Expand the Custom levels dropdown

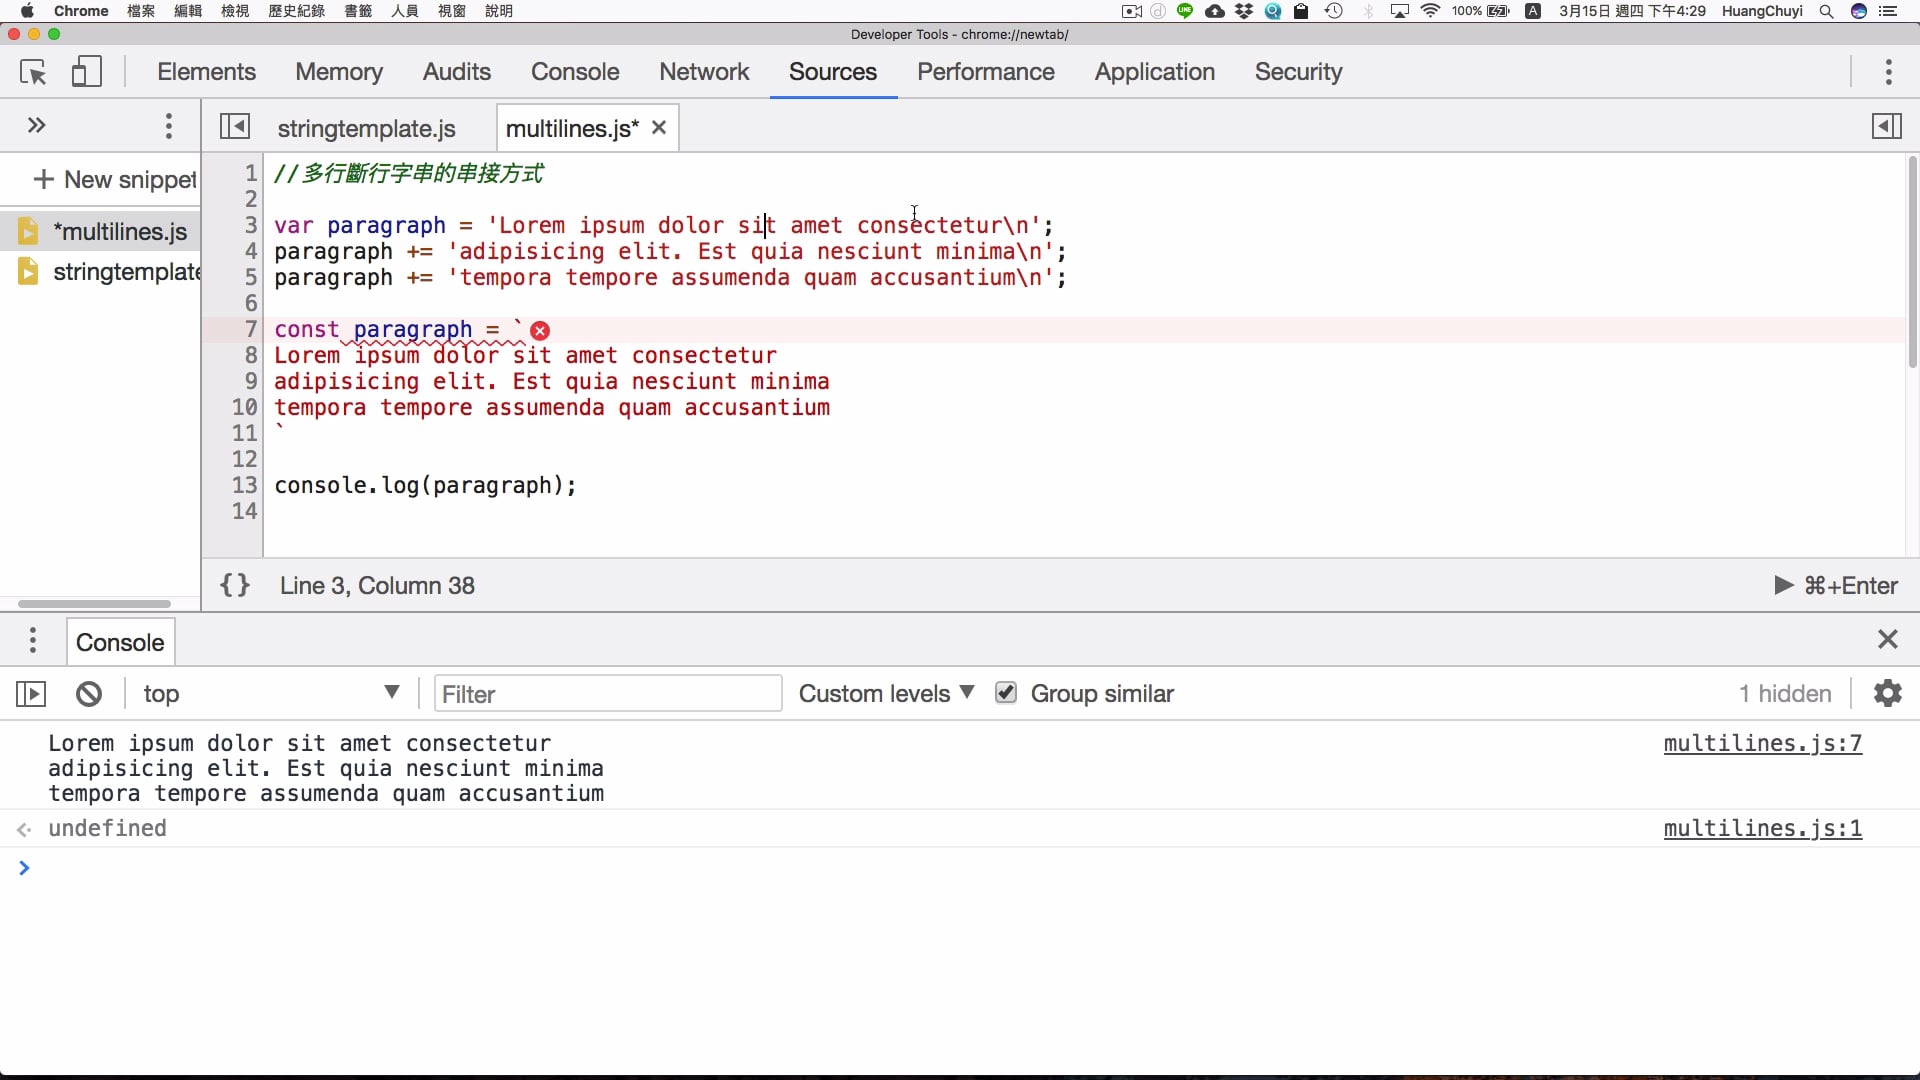click(x=886, y=694)
